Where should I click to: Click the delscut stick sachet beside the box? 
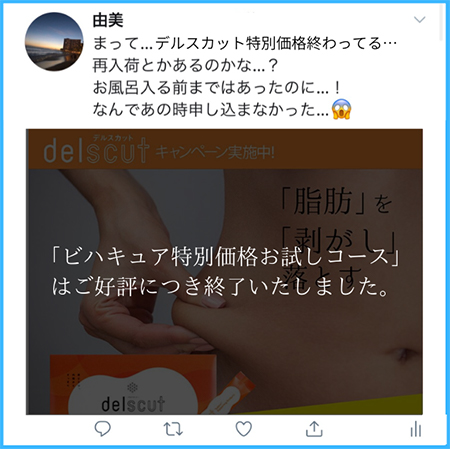(x=230, y=393)
